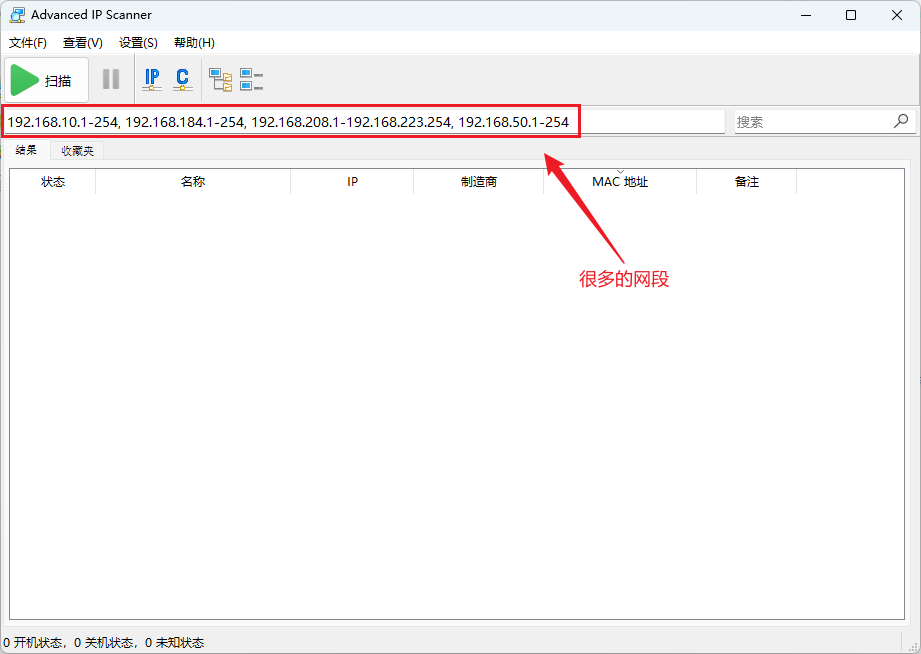Screen dimensions: 921x654
Task: Open the 设置(S) menu
Action: coord(138,43)
